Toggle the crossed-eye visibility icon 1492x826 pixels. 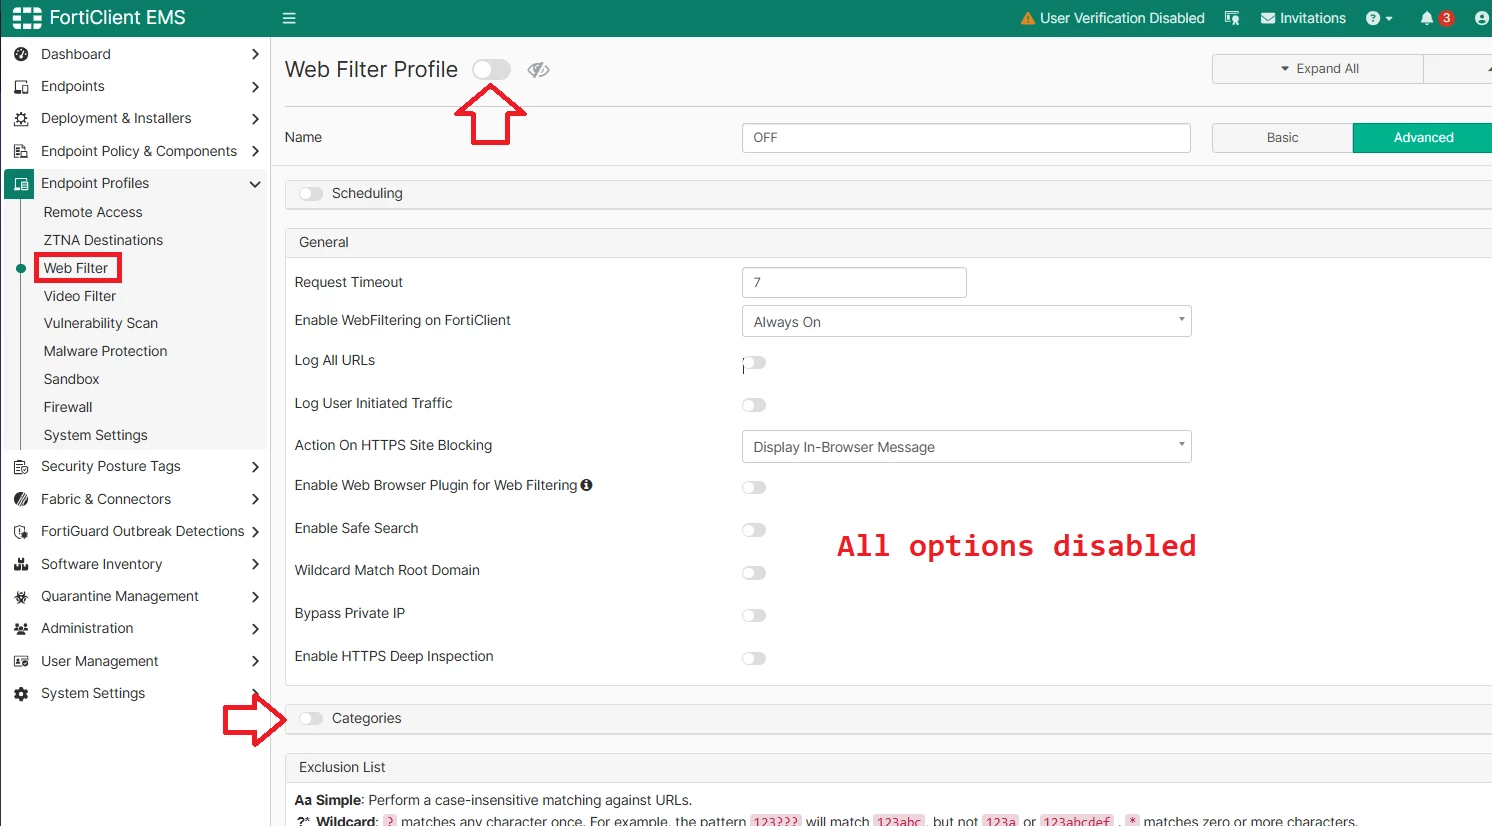(x=538, y=69)
